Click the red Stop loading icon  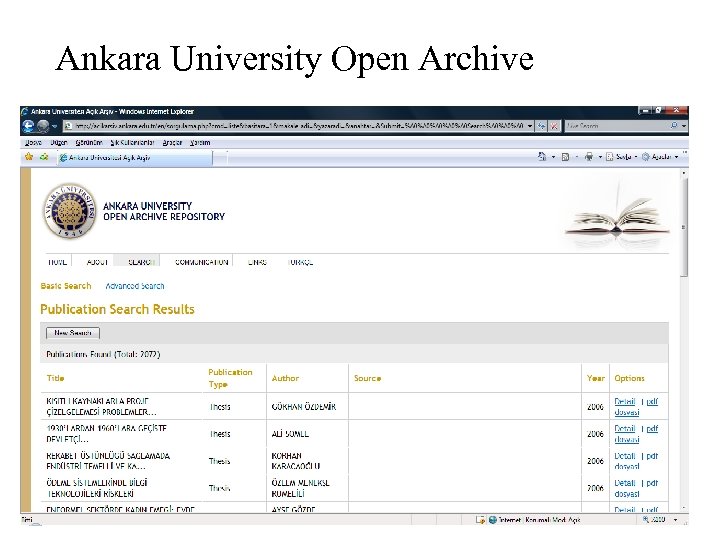[x=554, y=125]
